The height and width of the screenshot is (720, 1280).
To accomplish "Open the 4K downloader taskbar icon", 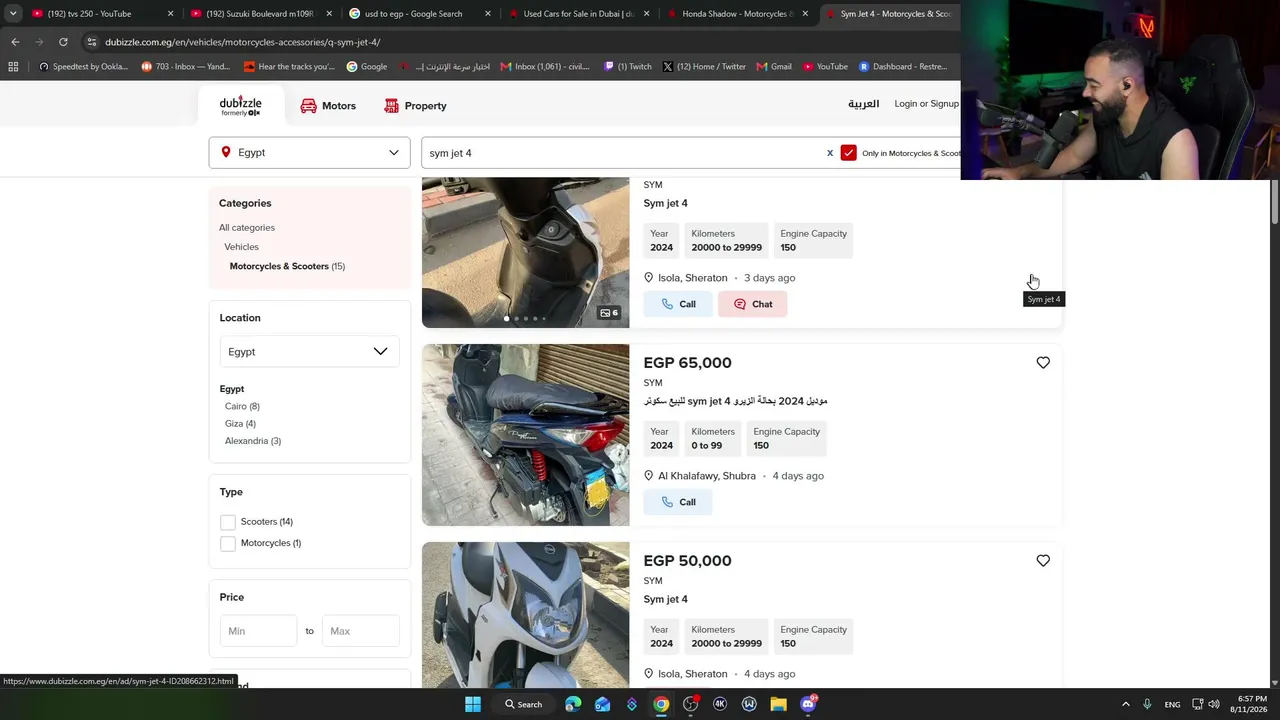I will (720, 704).
